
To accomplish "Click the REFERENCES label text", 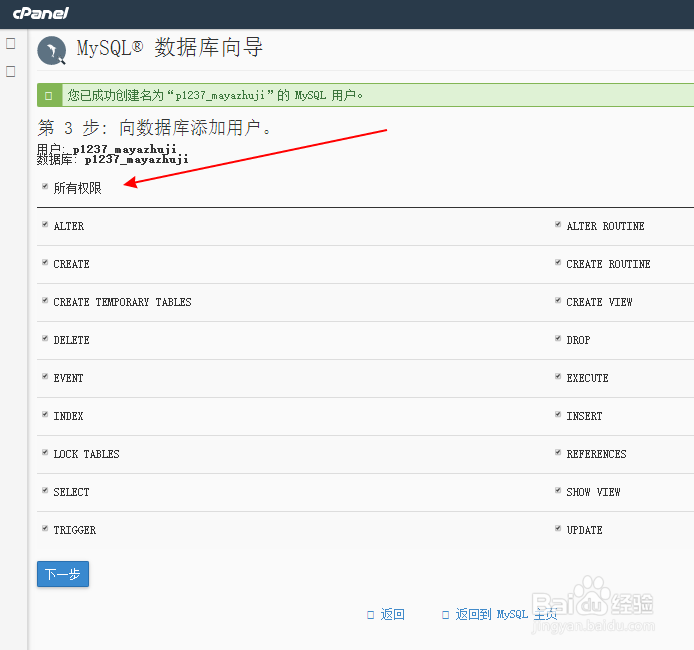I will 597,454.
